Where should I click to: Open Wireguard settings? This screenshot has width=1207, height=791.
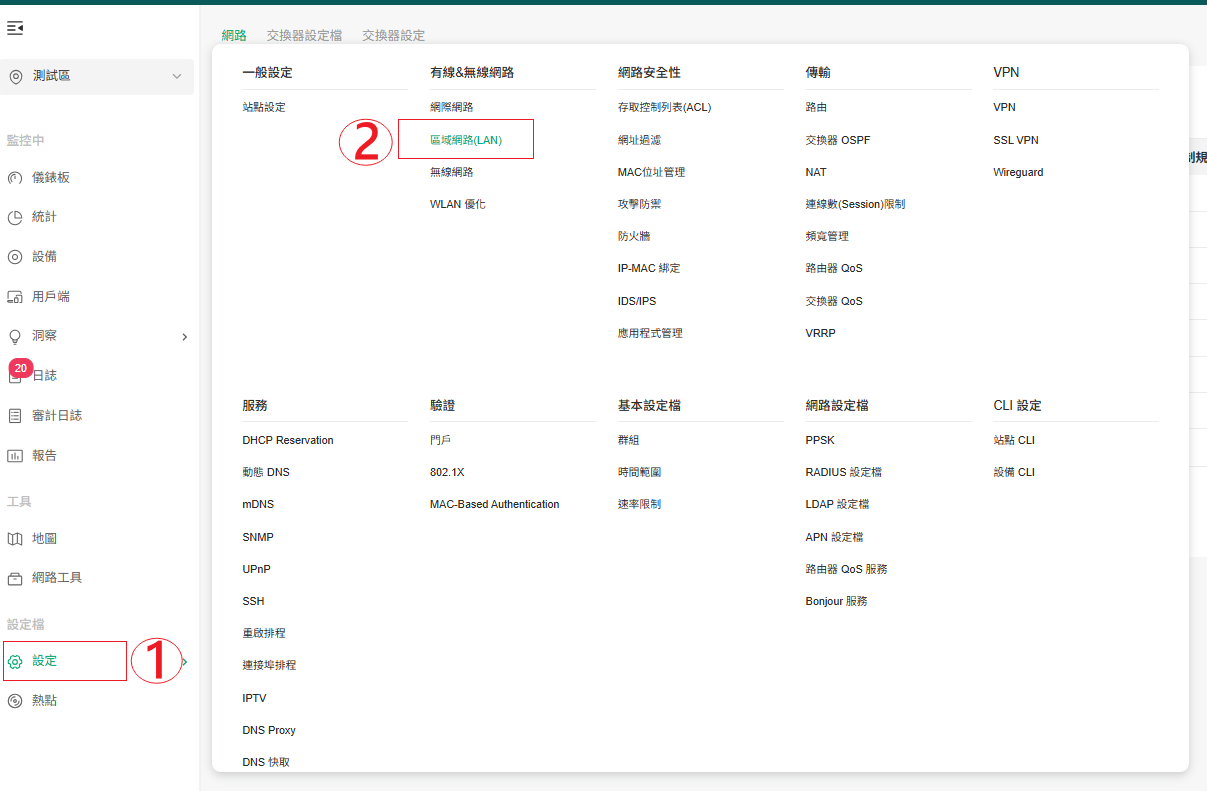click(x=1018, y=172)
